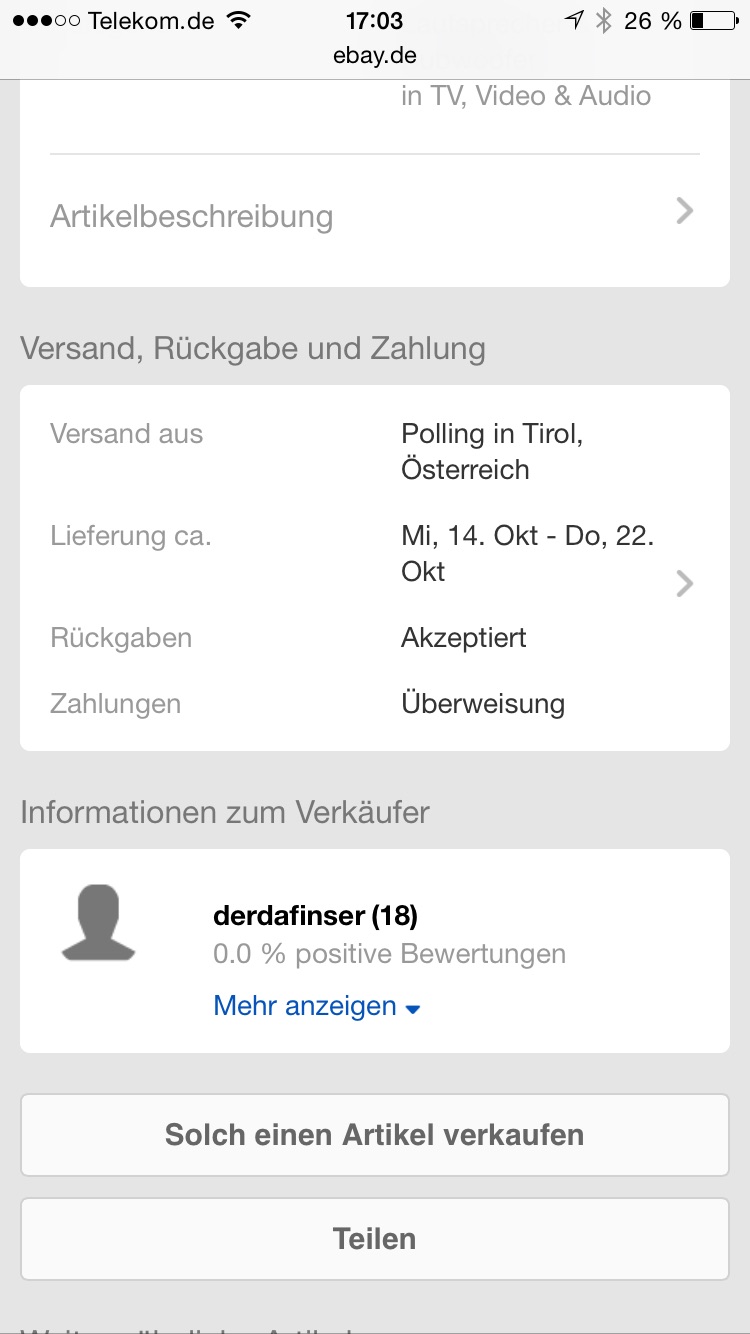Tap the Lieferung ca. delivery date row

(x=375, y=554)
